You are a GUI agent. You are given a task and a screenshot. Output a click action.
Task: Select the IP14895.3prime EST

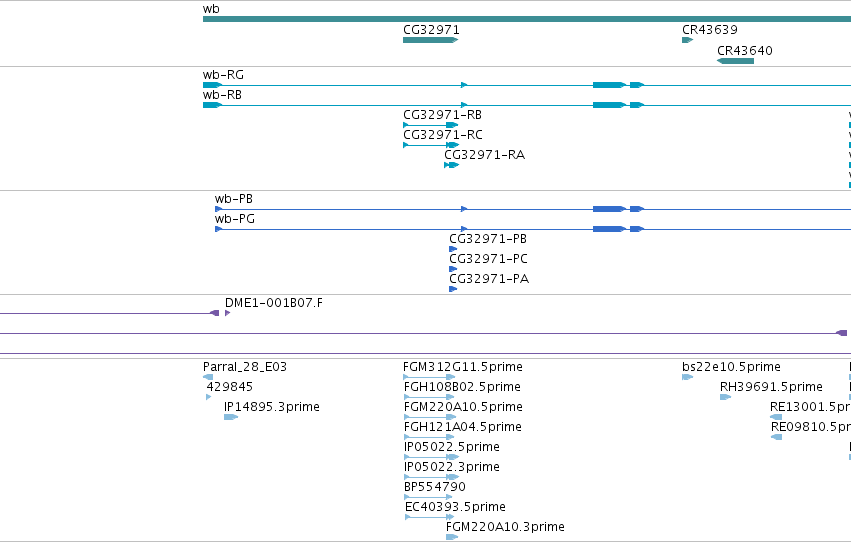[x=231, y=417]
